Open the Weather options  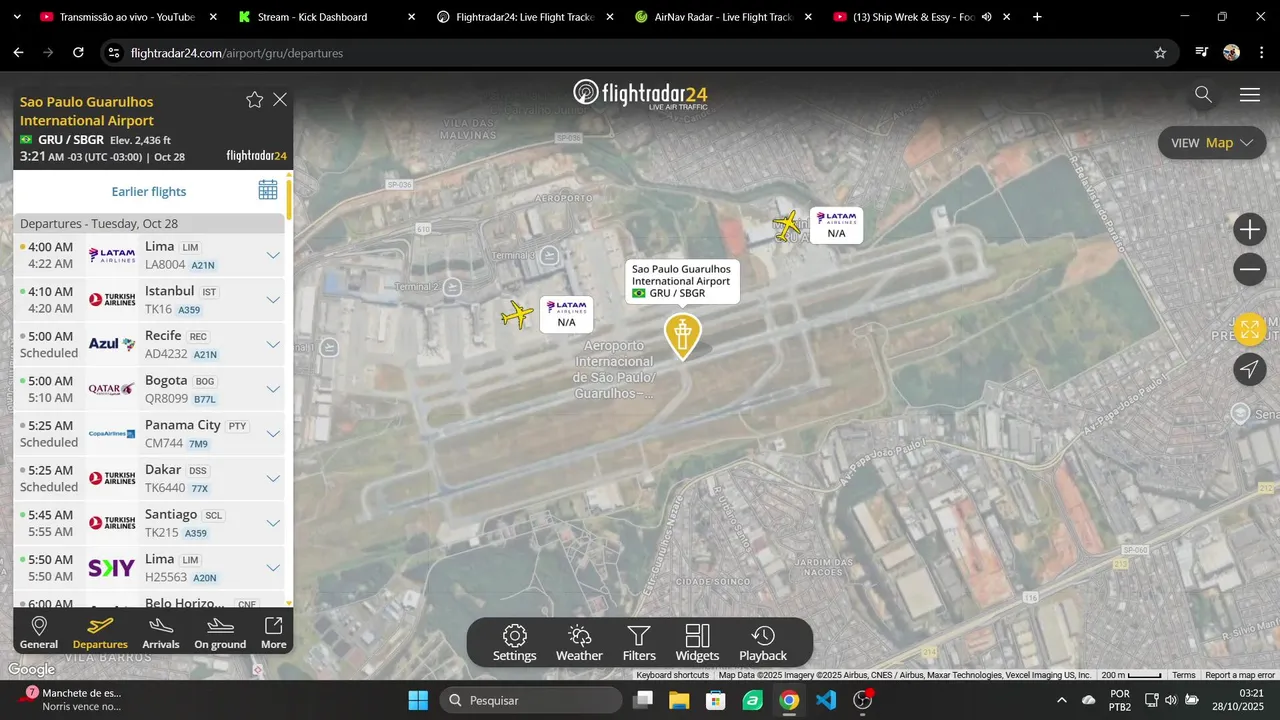[579, 643]
